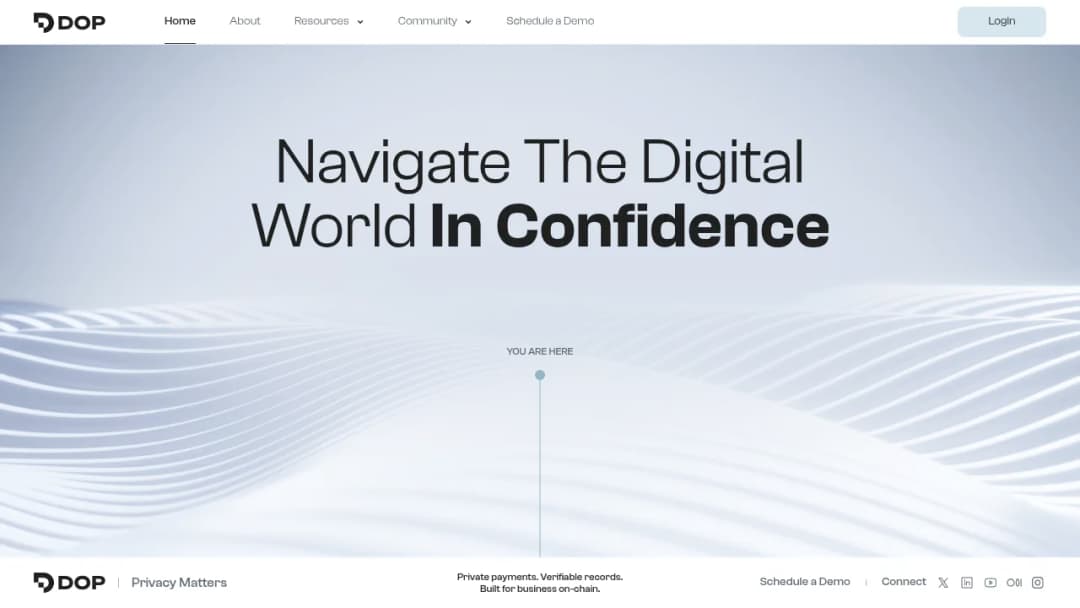Click the DOP logo in the header
1080x608 pixels.
point(70,22)
